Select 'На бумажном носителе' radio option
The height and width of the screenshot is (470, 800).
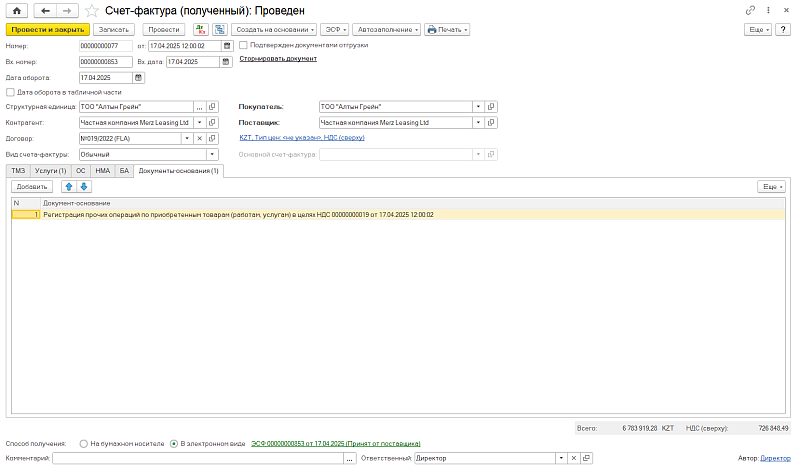84,444
